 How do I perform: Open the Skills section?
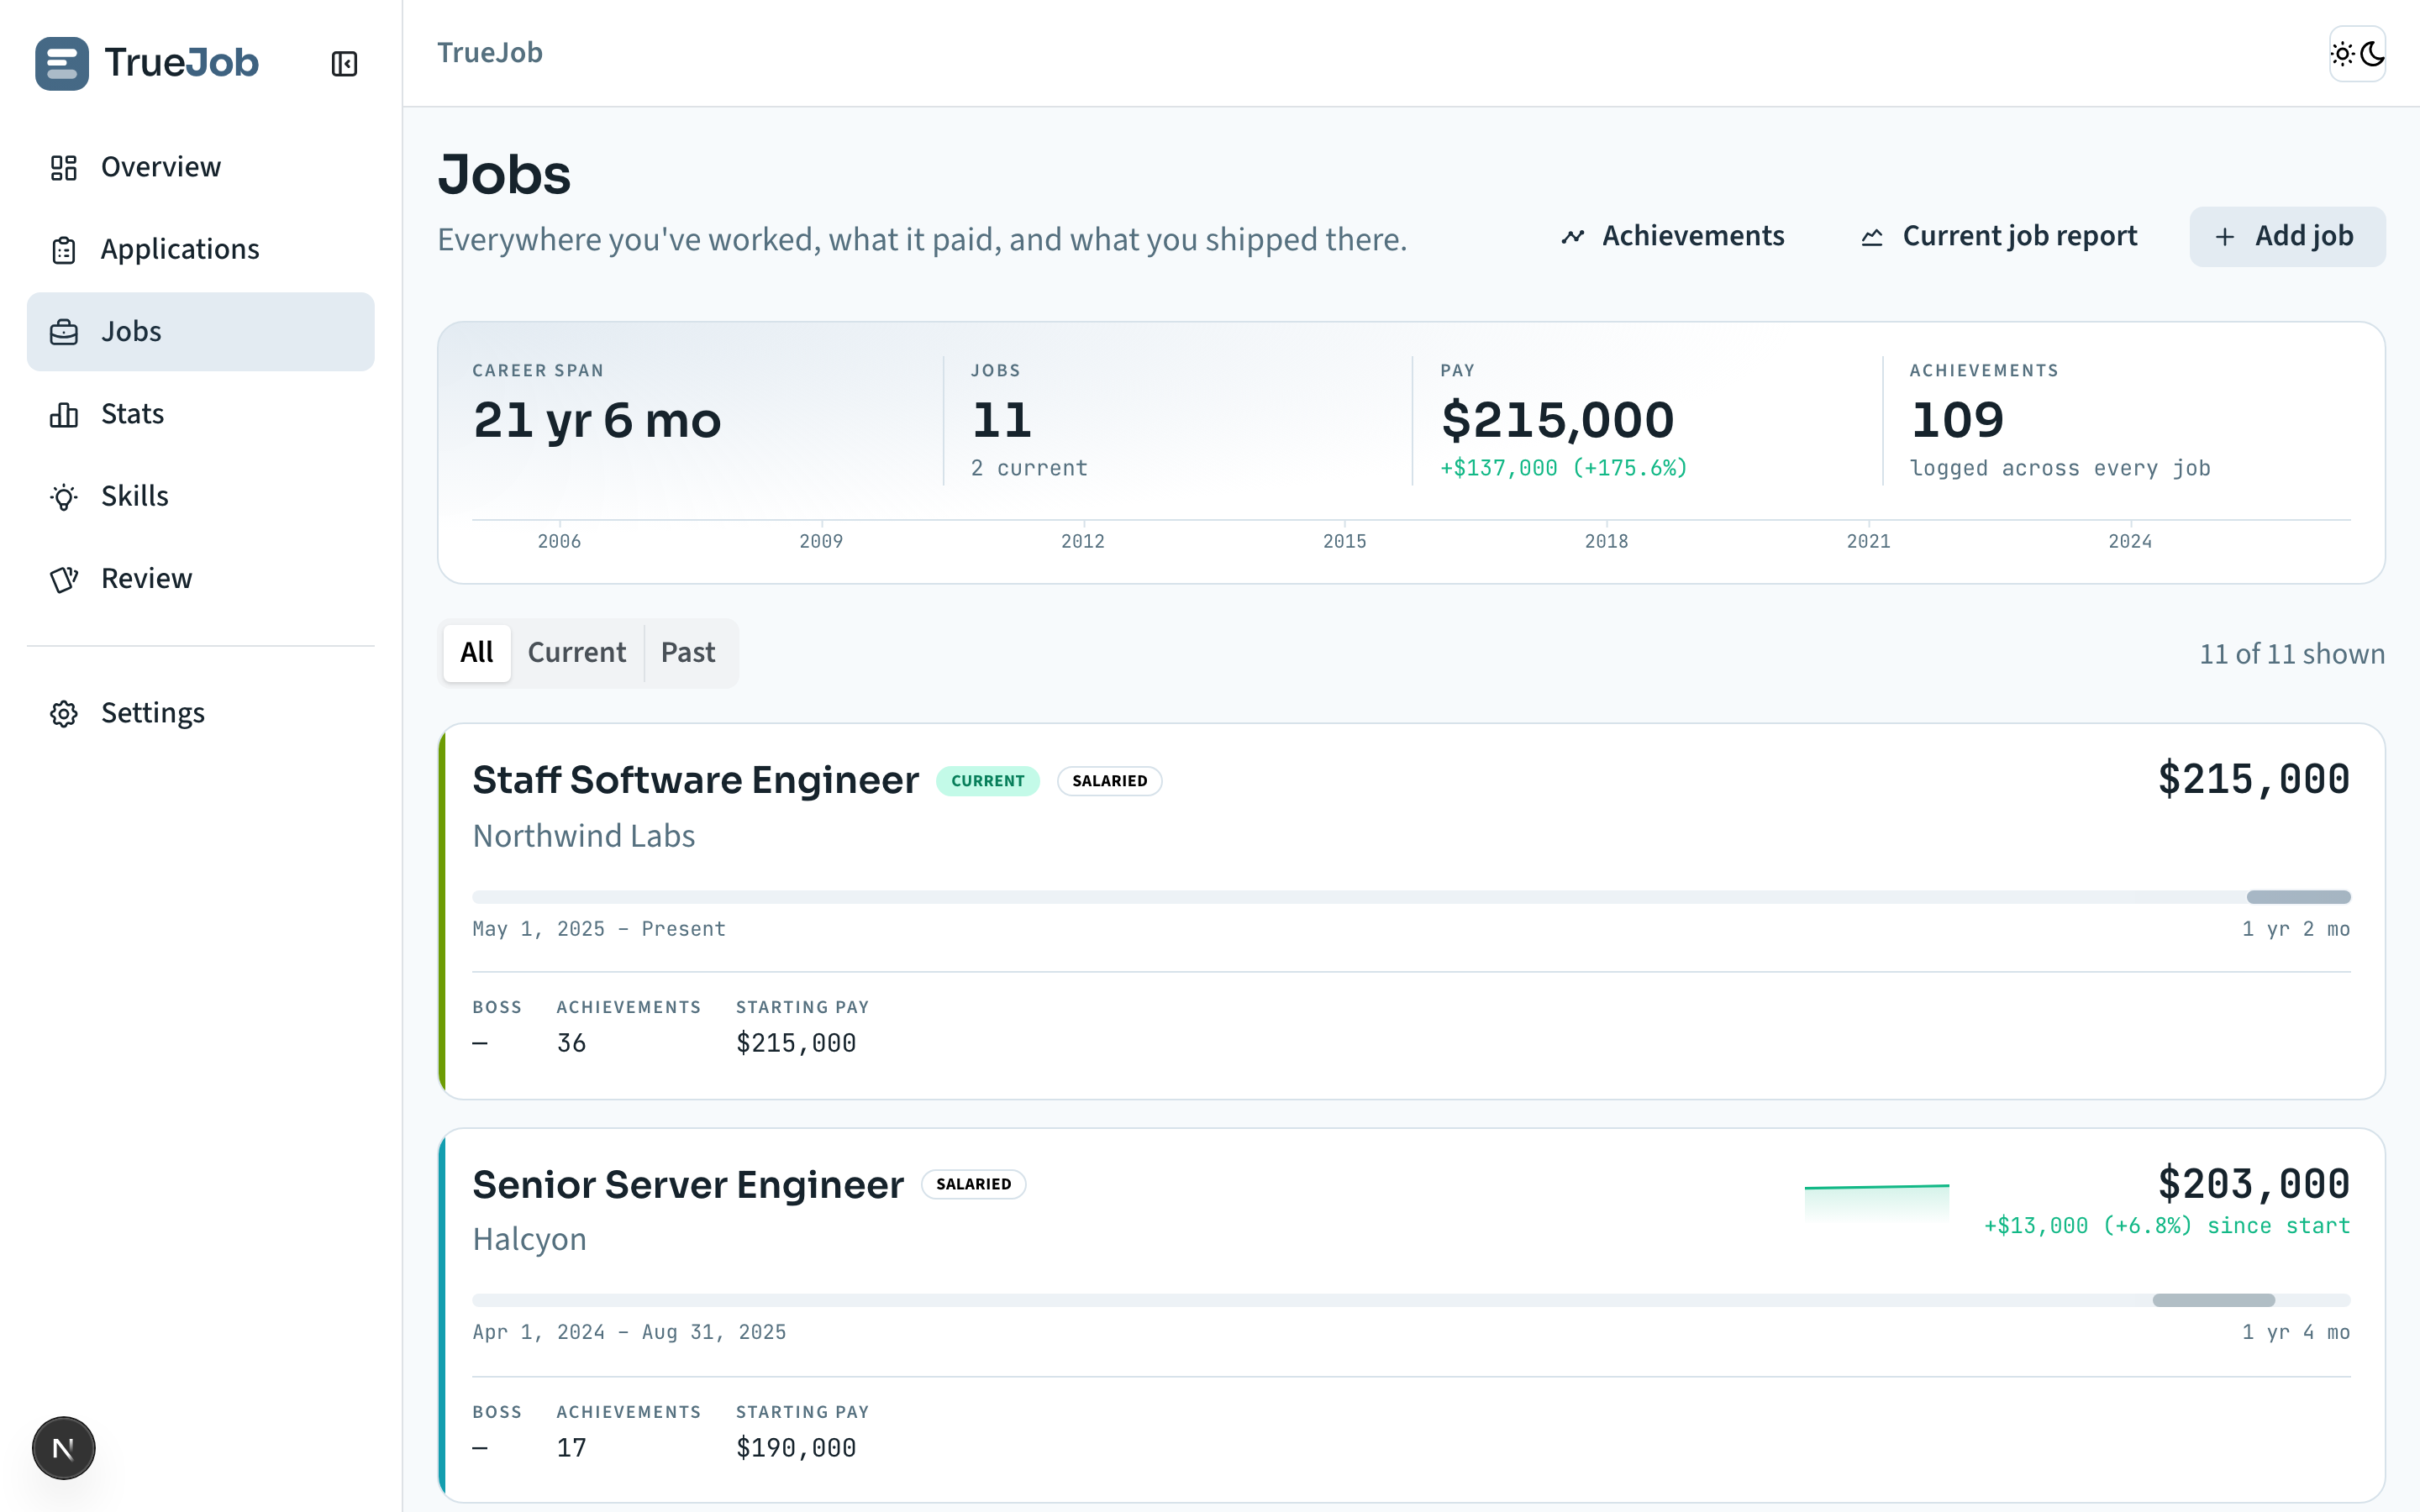point(200,497)
